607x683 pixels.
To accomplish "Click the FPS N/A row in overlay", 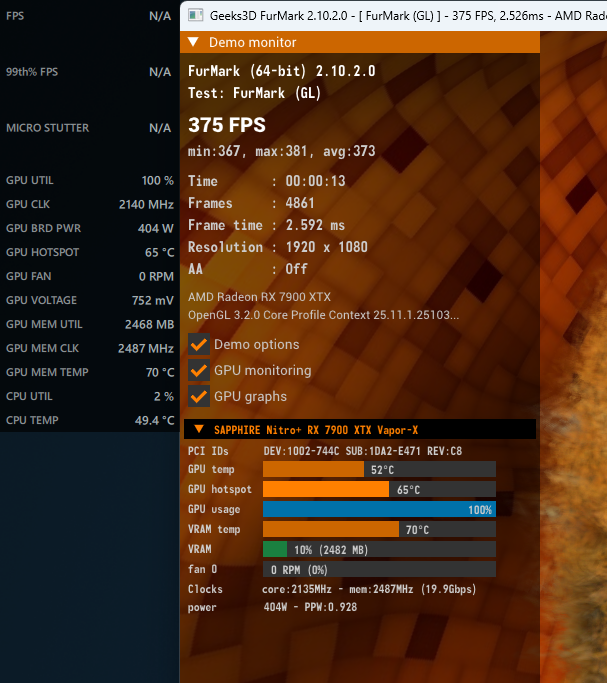I will pyautogui.click(x=88, y=16).
